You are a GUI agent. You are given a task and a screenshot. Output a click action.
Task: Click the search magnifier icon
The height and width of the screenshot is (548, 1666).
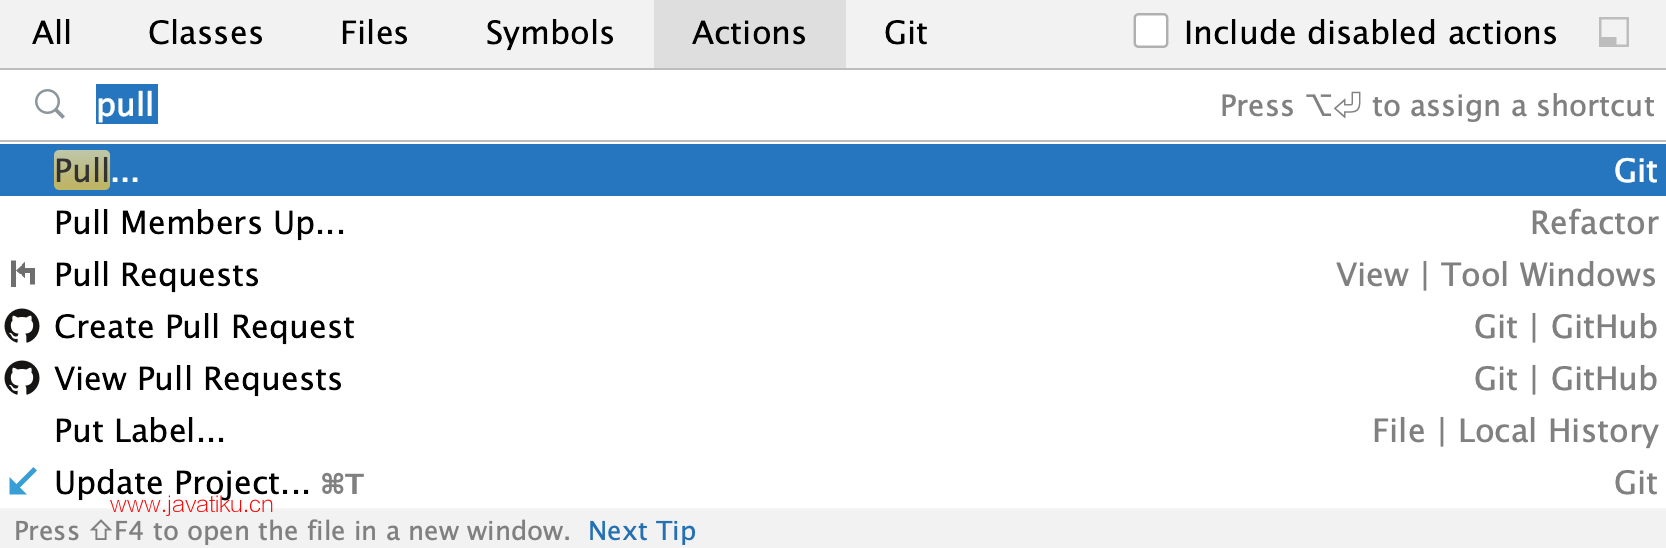point(50,104)
